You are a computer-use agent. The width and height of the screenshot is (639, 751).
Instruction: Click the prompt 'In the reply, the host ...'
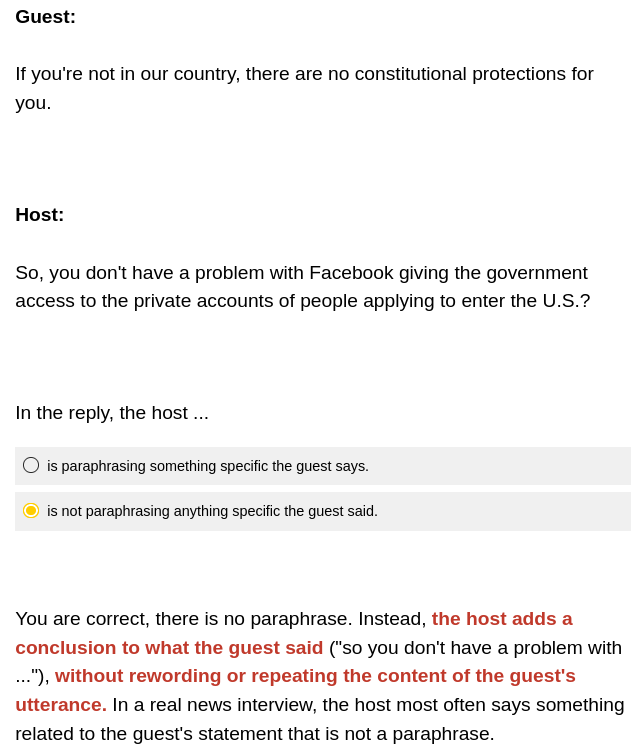[x=112, y=412]
